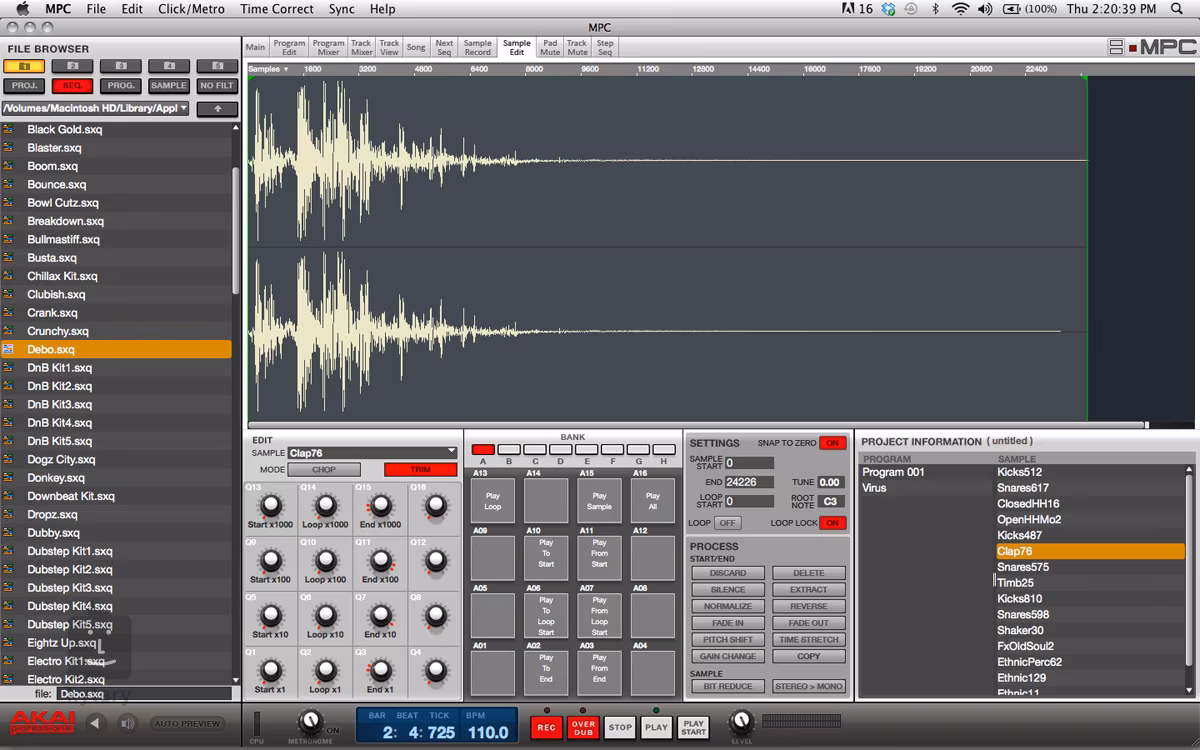Open the Time Correct menu
1200x750 pixels.
click(277, 9)
